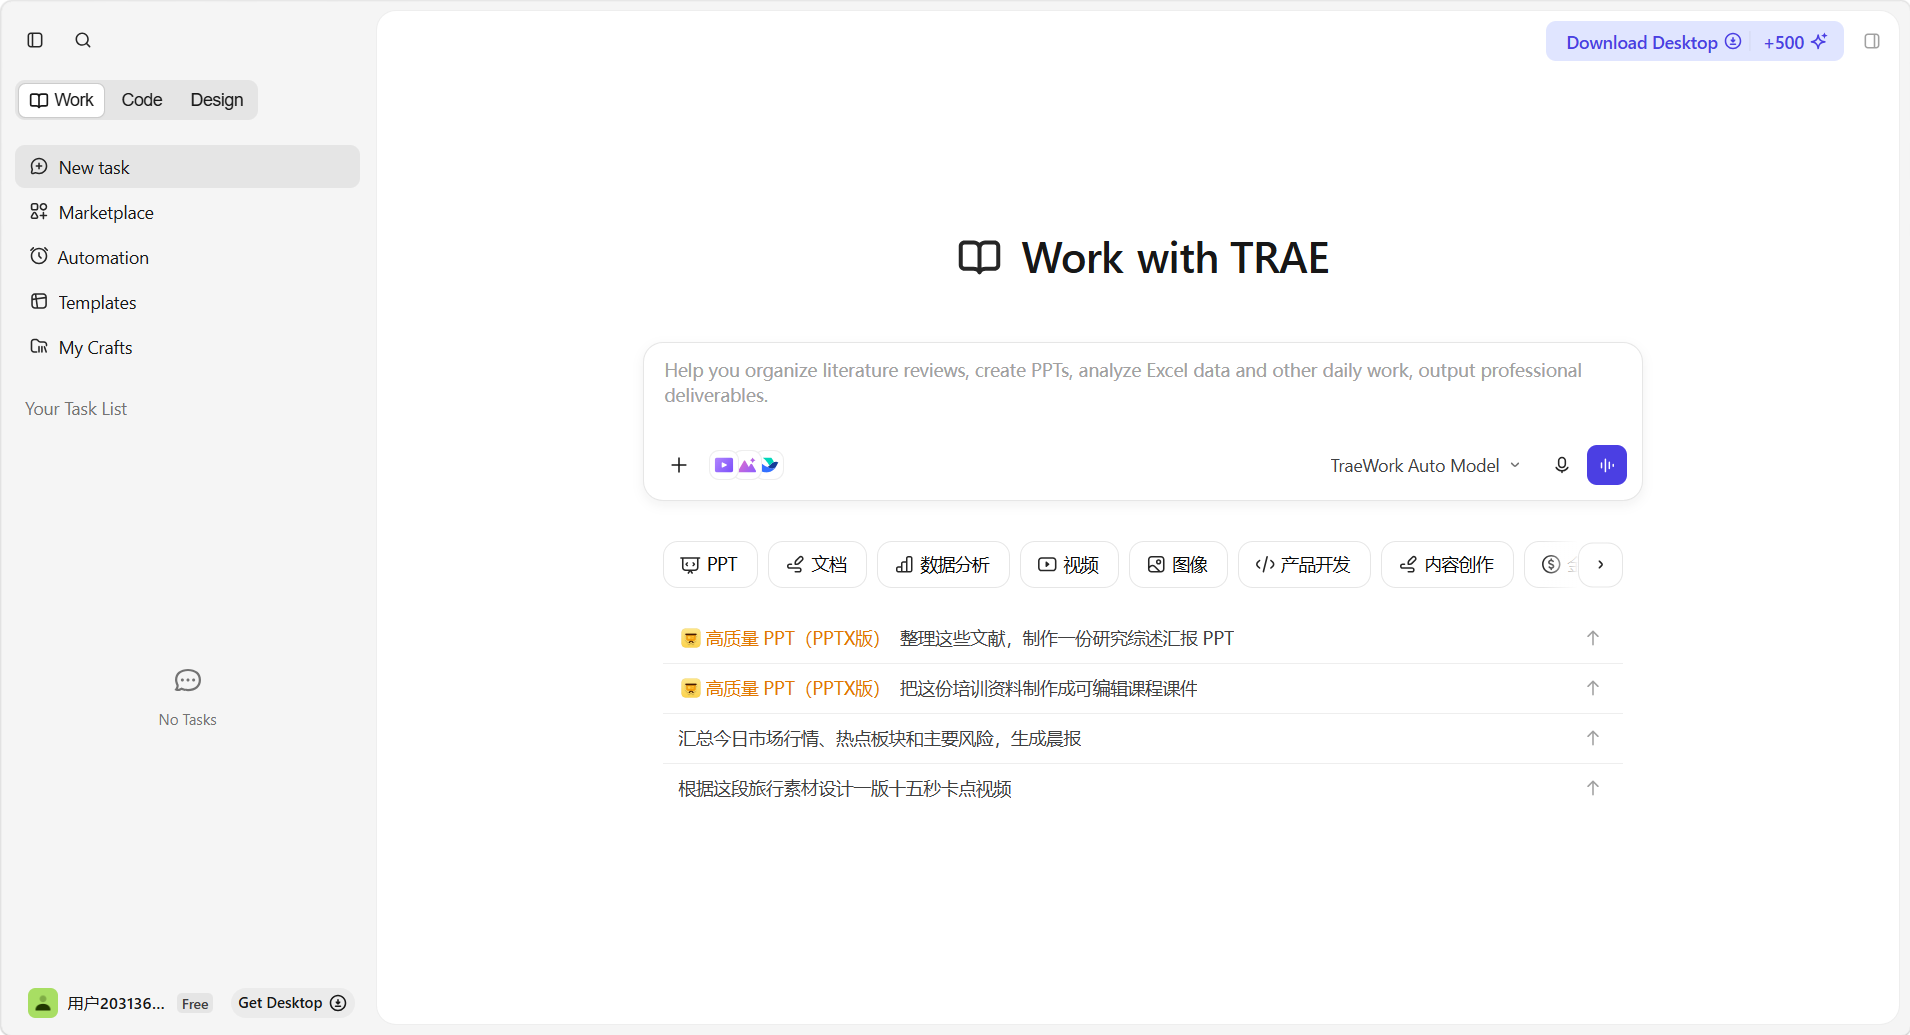This screenshot has height=1035, width=1910.
Task: Click the Marketplace grid icon
Action: (39, 212)
